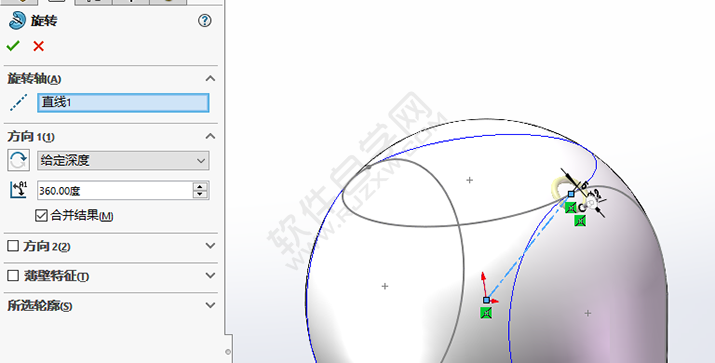Reverse the revolve direction button
715x363 pixels.
click(x=18, y=160)
